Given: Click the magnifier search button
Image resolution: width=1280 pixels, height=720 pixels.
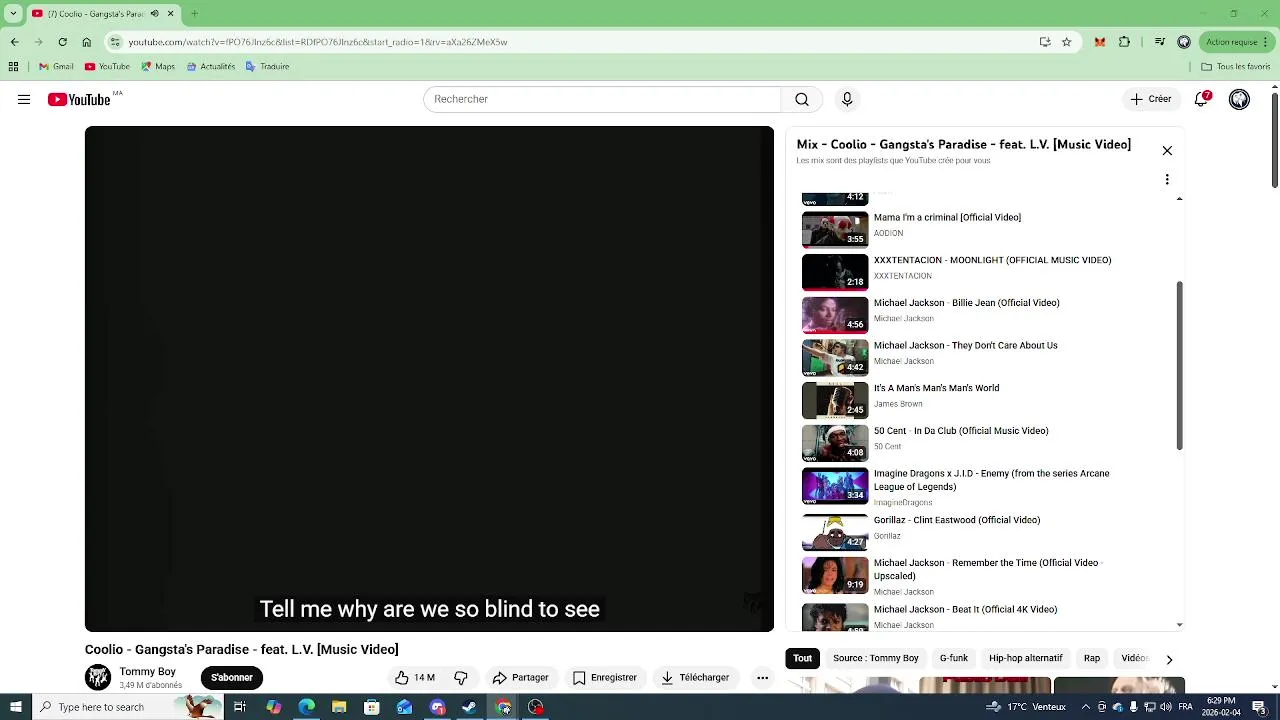Looking at the screenshot, I should pos(802,99).
